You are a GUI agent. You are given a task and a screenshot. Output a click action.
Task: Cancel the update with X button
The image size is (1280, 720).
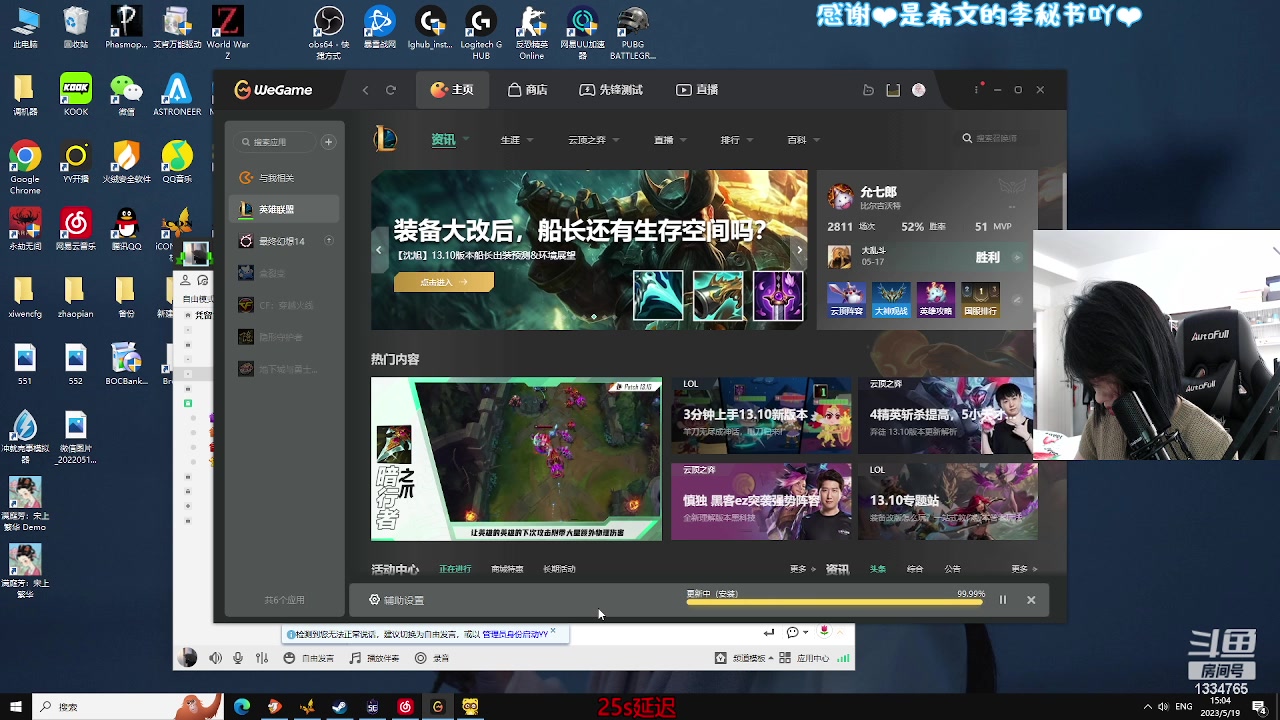pos(1031,600)
